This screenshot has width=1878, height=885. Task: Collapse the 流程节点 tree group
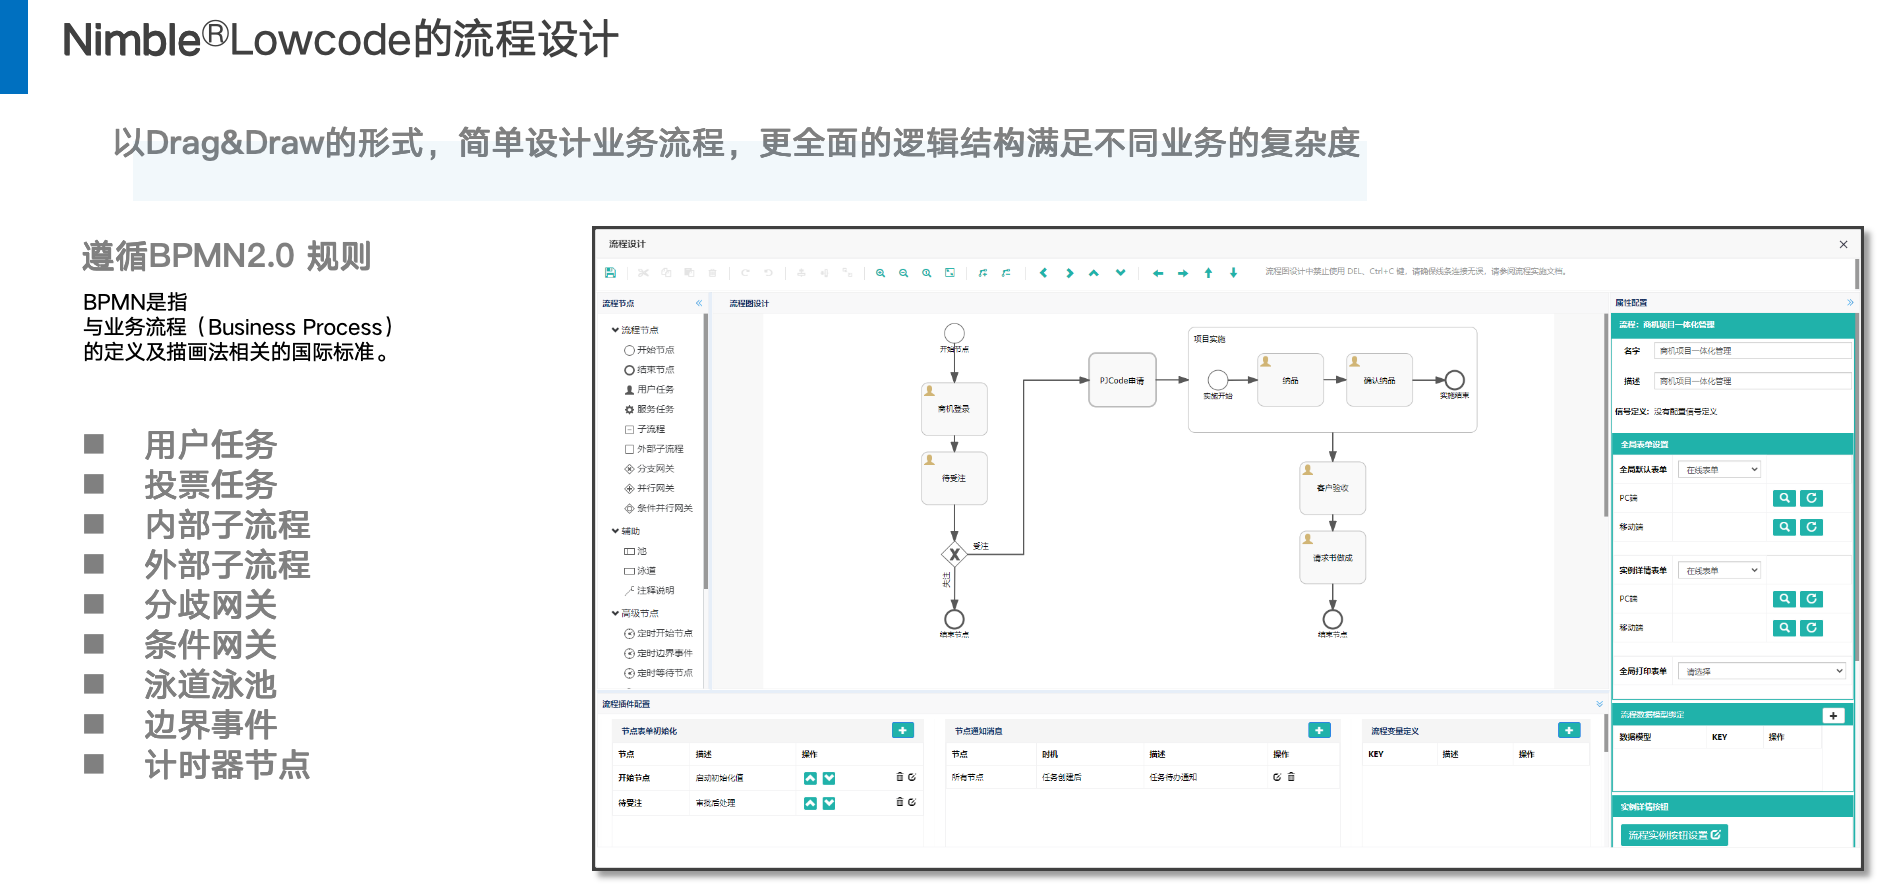(x=615, y=330)
